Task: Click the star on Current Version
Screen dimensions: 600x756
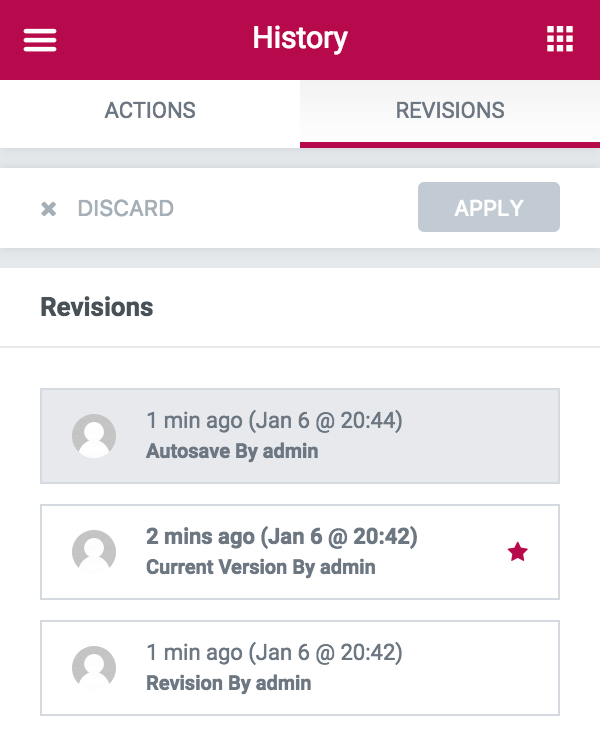Action: point(517,552)
